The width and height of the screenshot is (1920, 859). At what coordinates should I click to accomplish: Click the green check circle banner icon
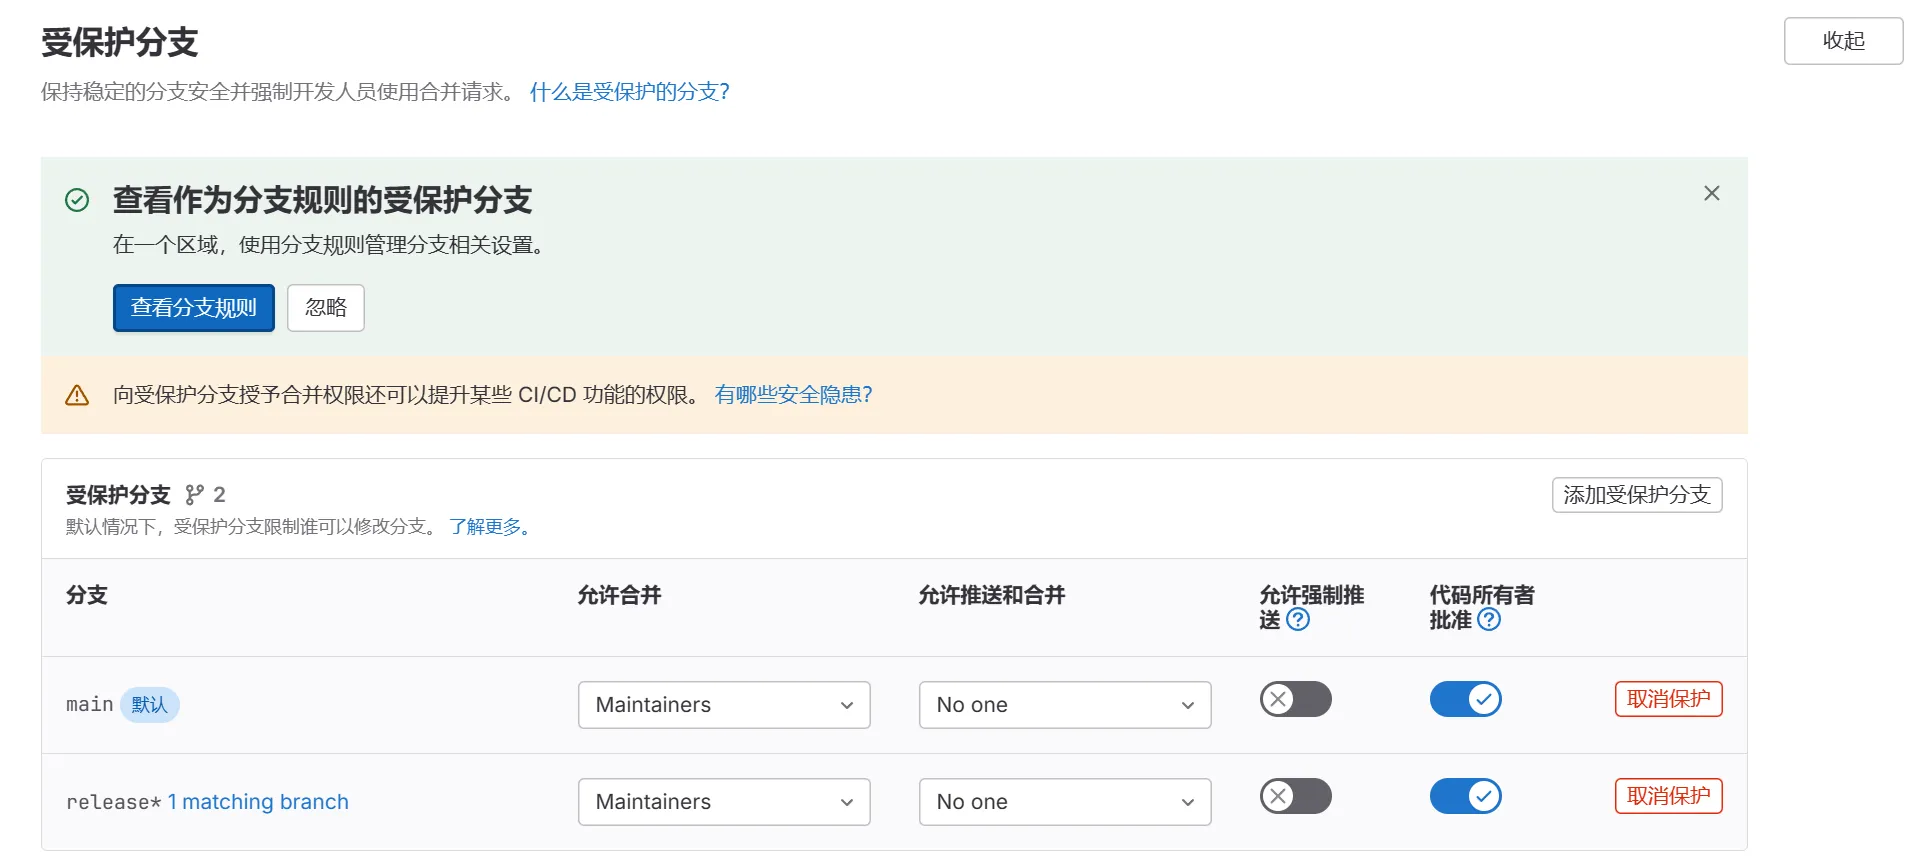click(77, 201)
